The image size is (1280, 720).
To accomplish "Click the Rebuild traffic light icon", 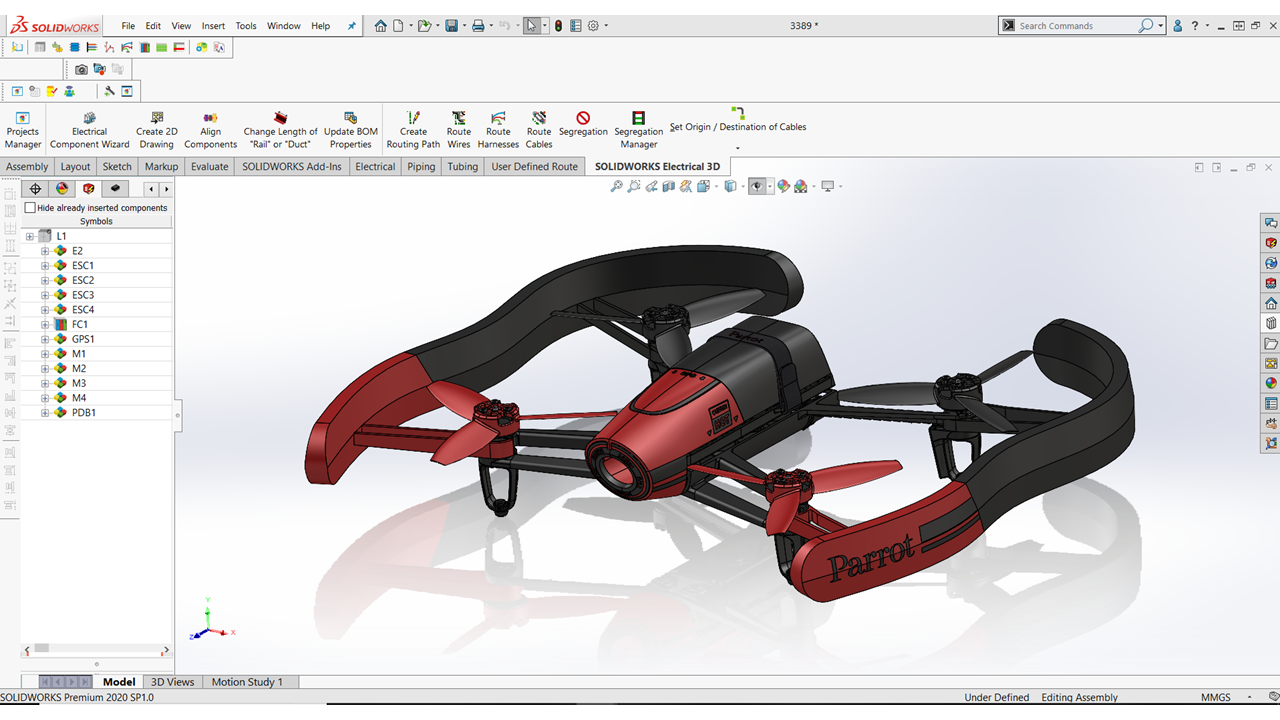I will click(558, 26).
